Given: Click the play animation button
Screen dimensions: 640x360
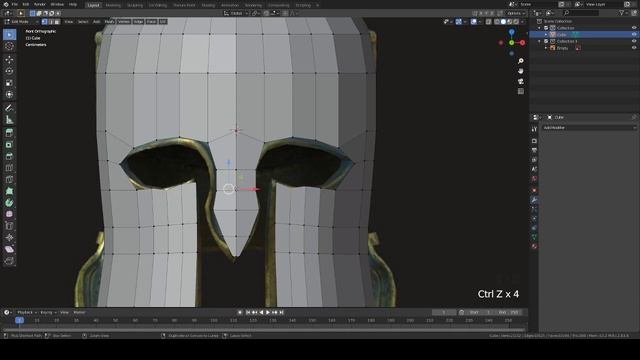Looking at the screenshot, I should pyautogui.click(x=268, y=312).
